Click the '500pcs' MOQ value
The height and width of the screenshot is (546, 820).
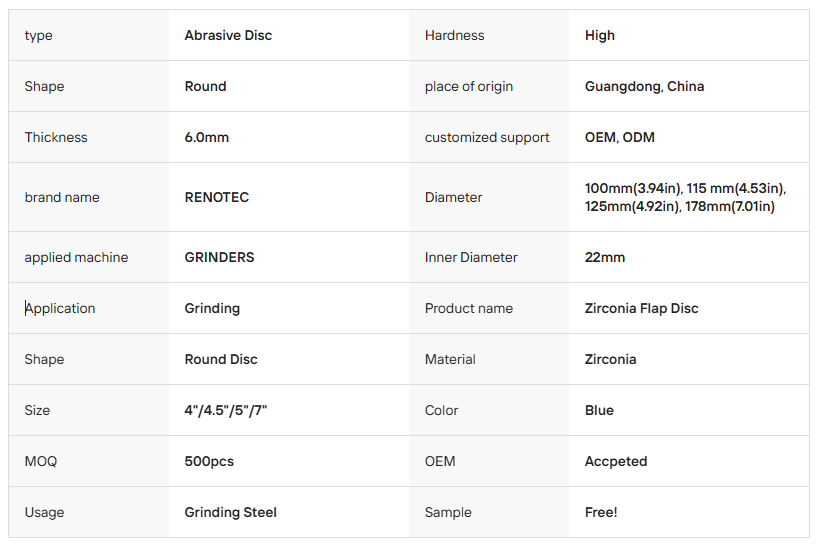pyautogui.click(x=209, y=462)
